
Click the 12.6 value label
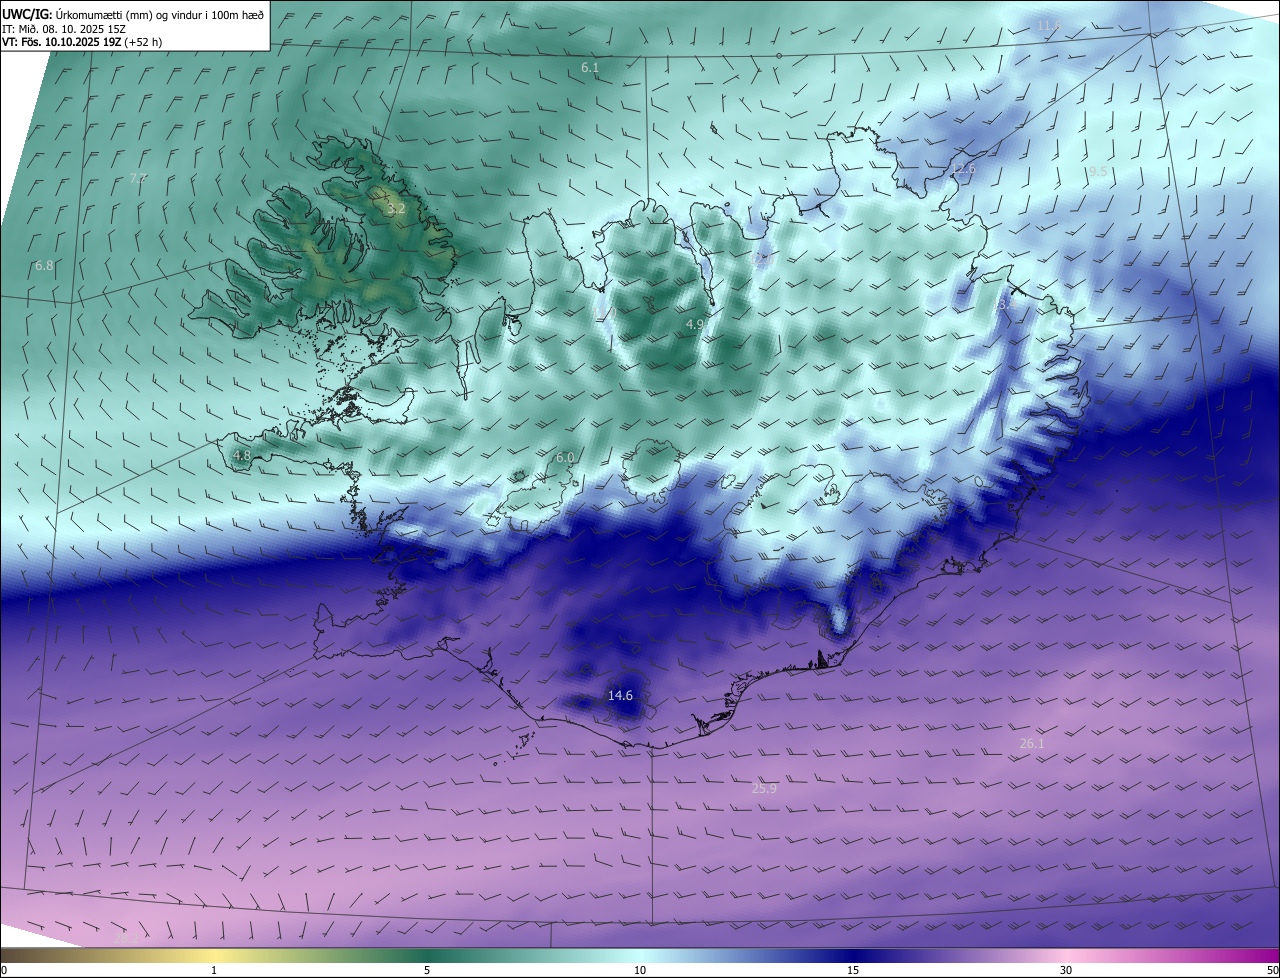963,169
